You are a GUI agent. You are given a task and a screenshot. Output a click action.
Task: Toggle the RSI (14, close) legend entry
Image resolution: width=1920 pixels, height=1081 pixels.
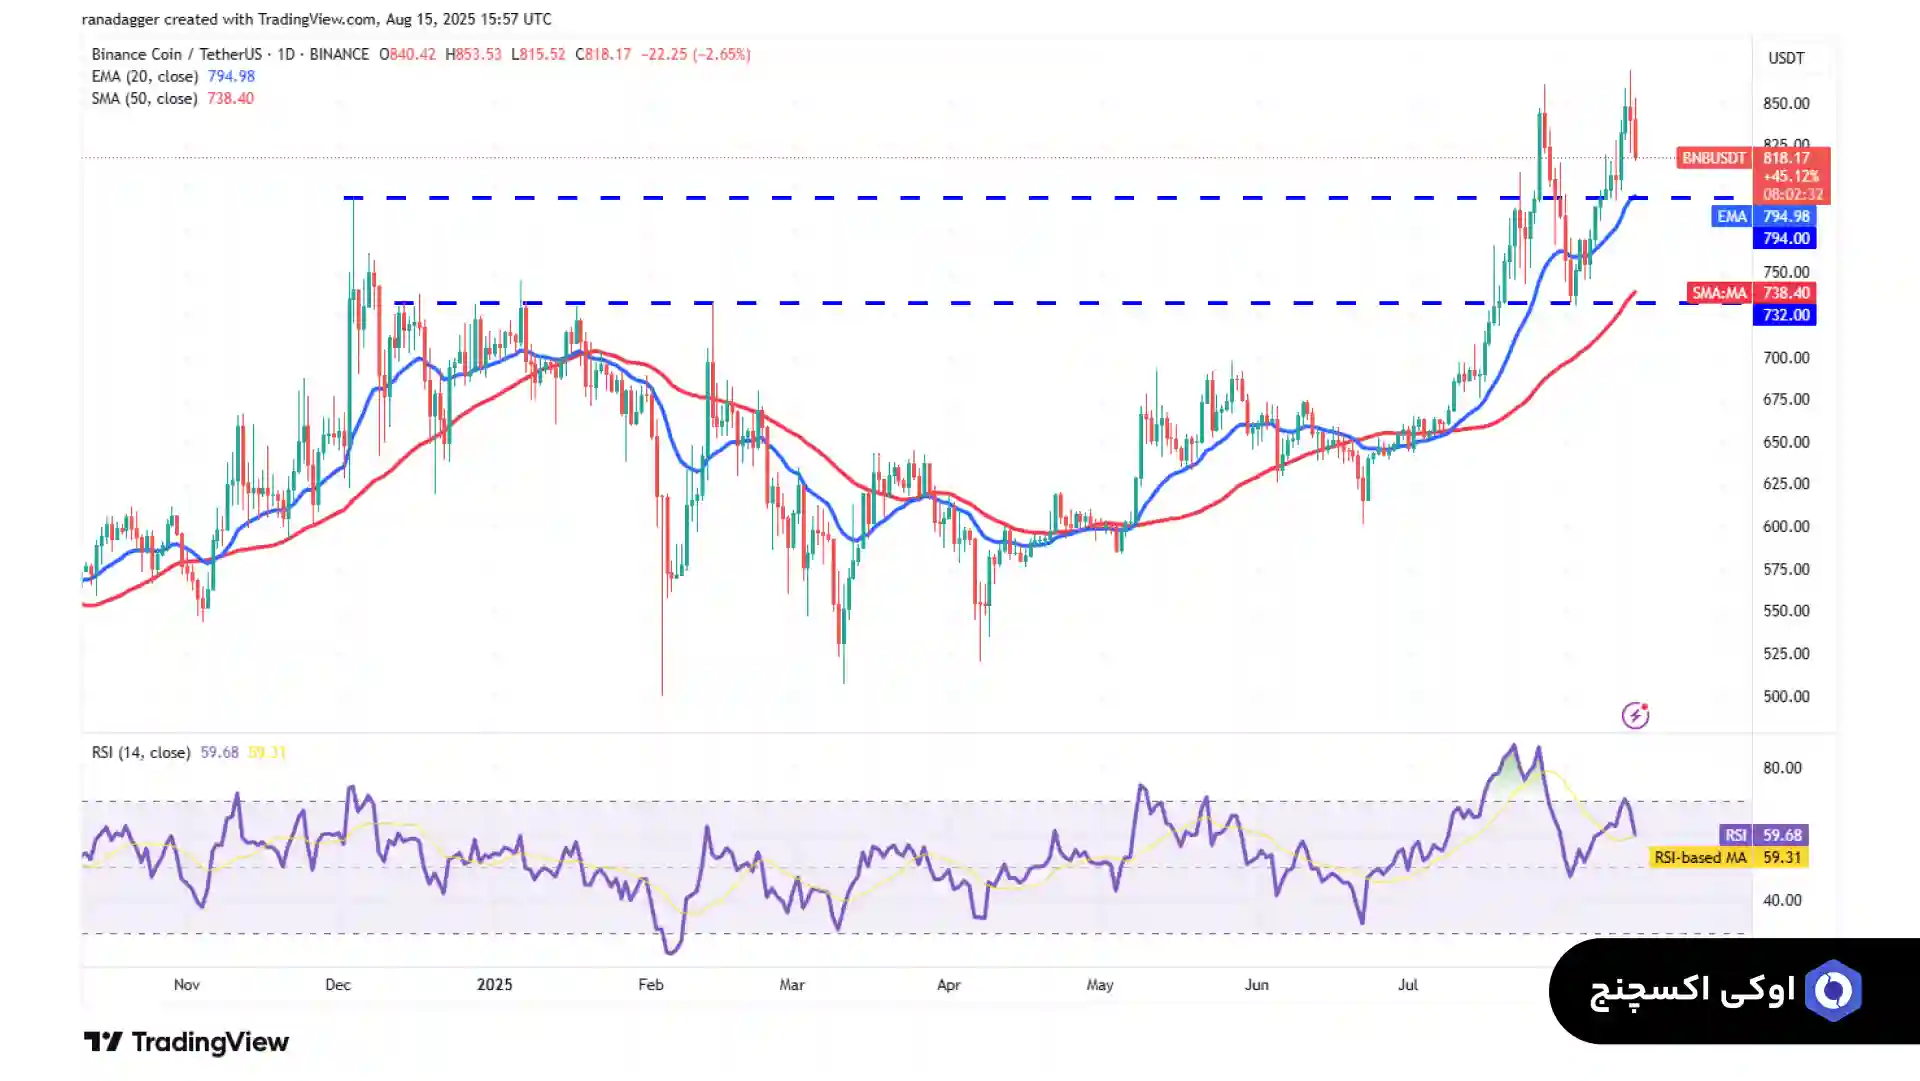click(x=141, y=752)
